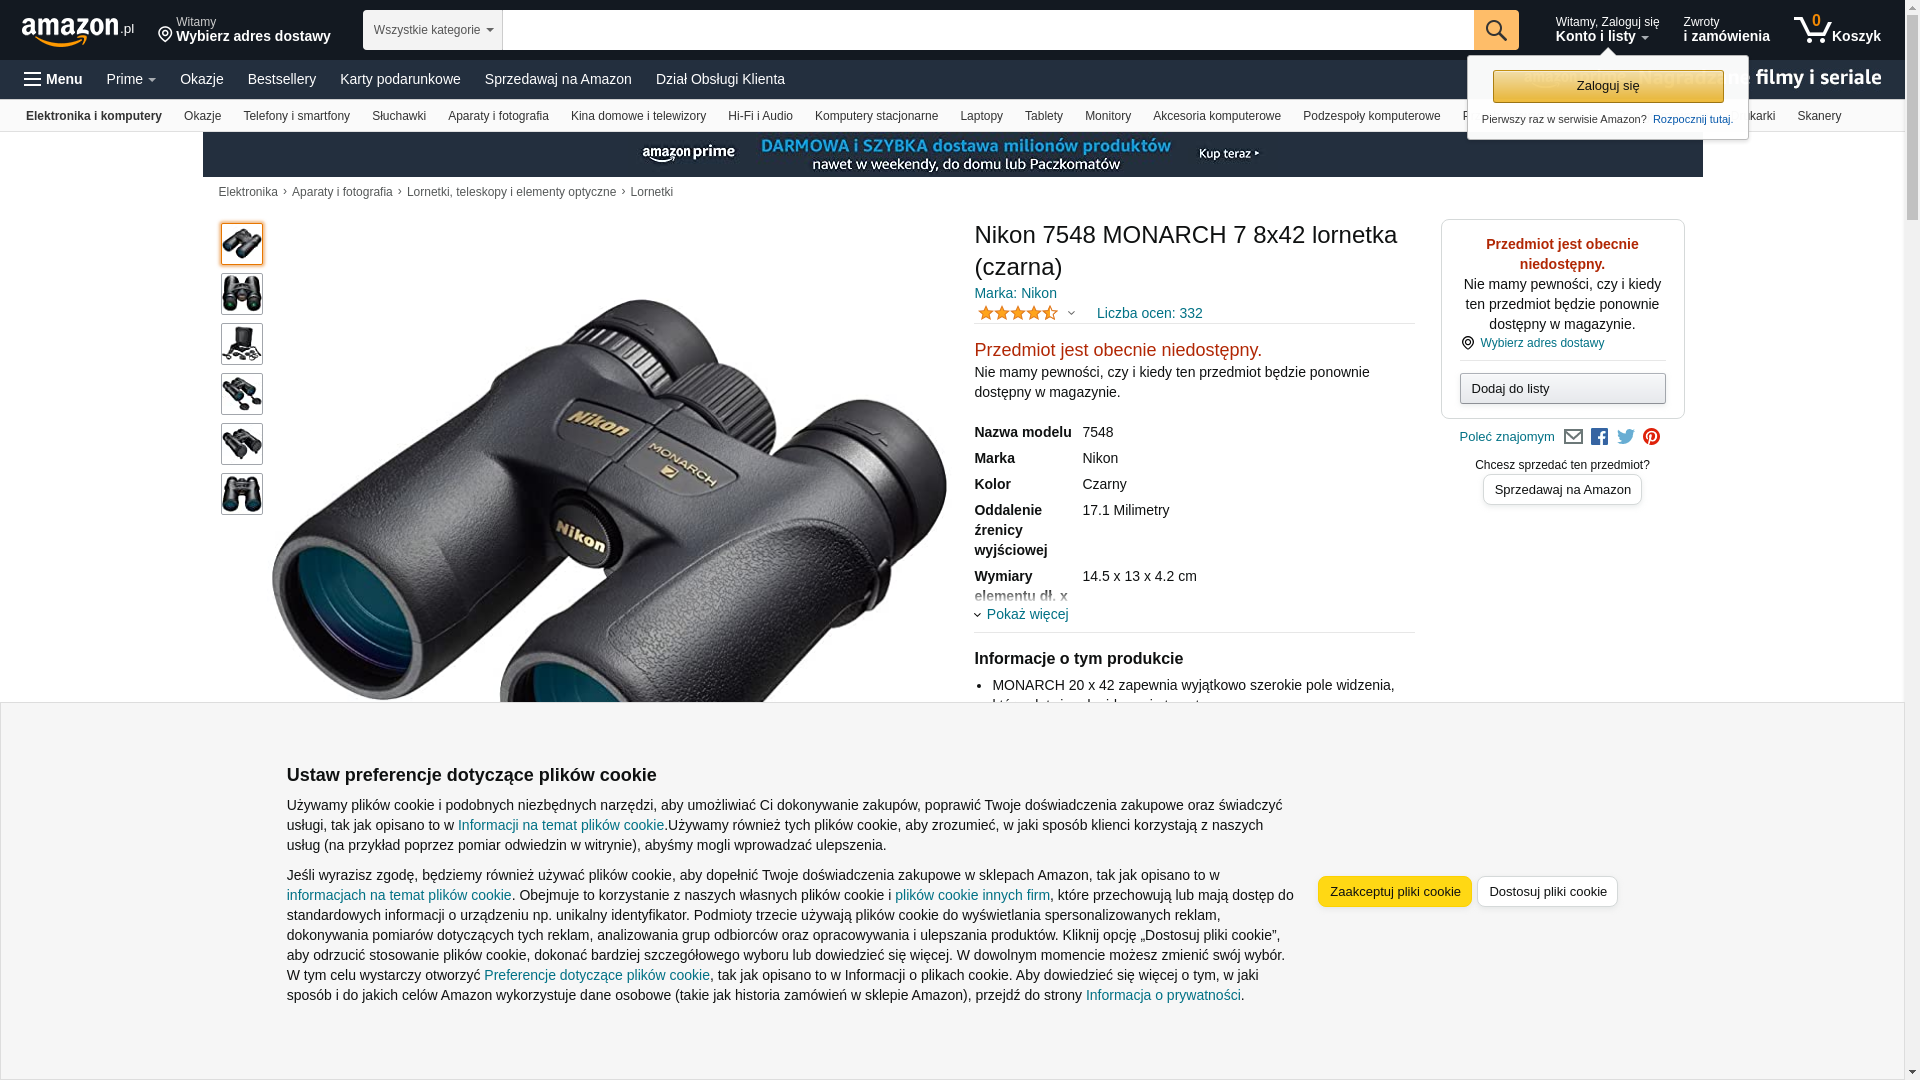Share product via Pinterest icon
Viewport: 1920px width, 1080px height.
(x=1651, y=437)
